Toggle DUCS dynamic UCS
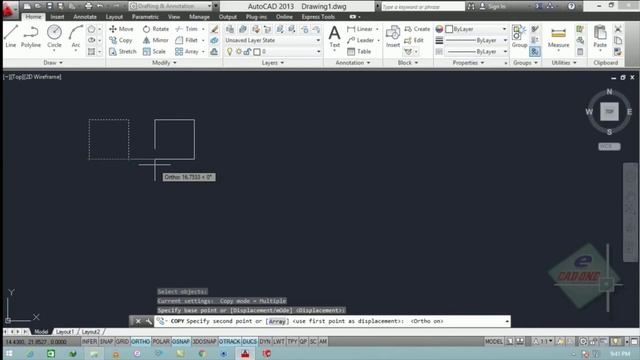 [250, 342]
